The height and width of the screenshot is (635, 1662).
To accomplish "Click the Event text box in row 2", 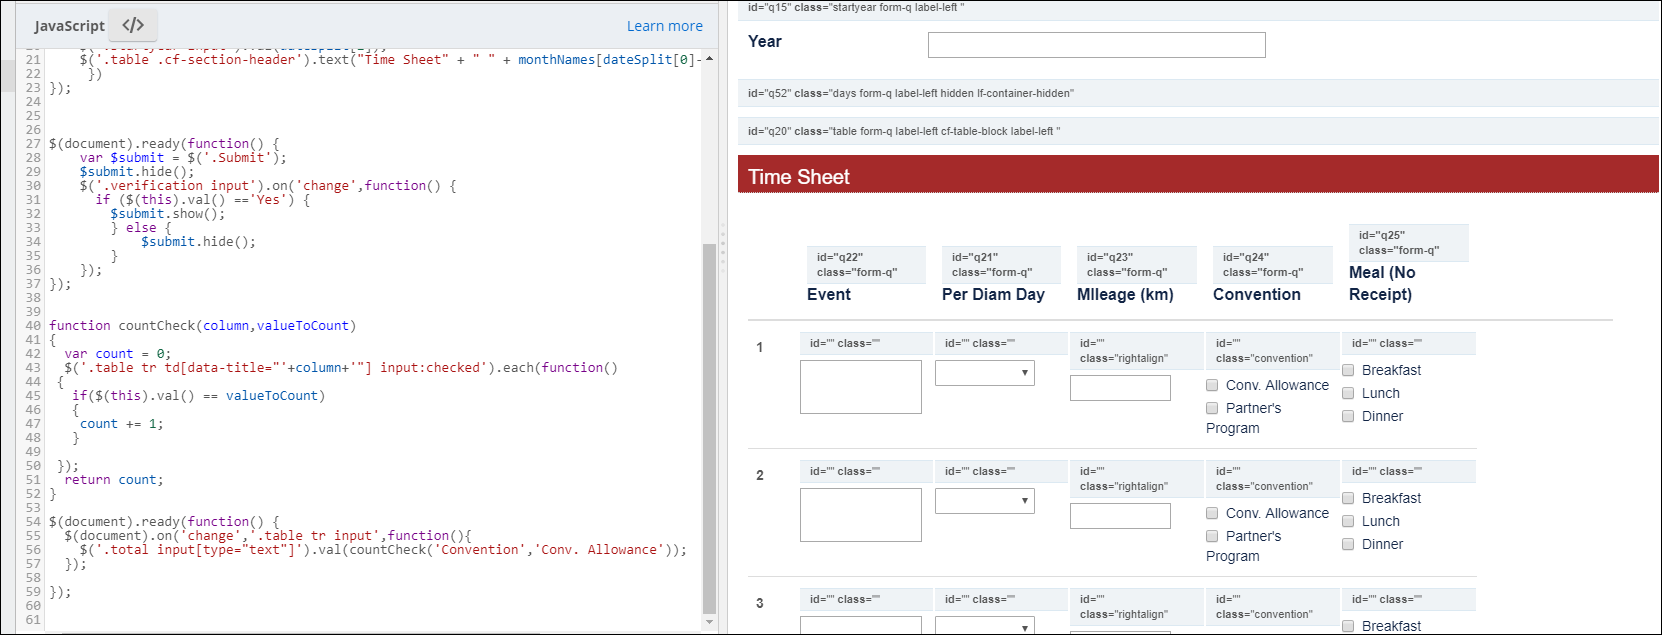I will [861, 515].
